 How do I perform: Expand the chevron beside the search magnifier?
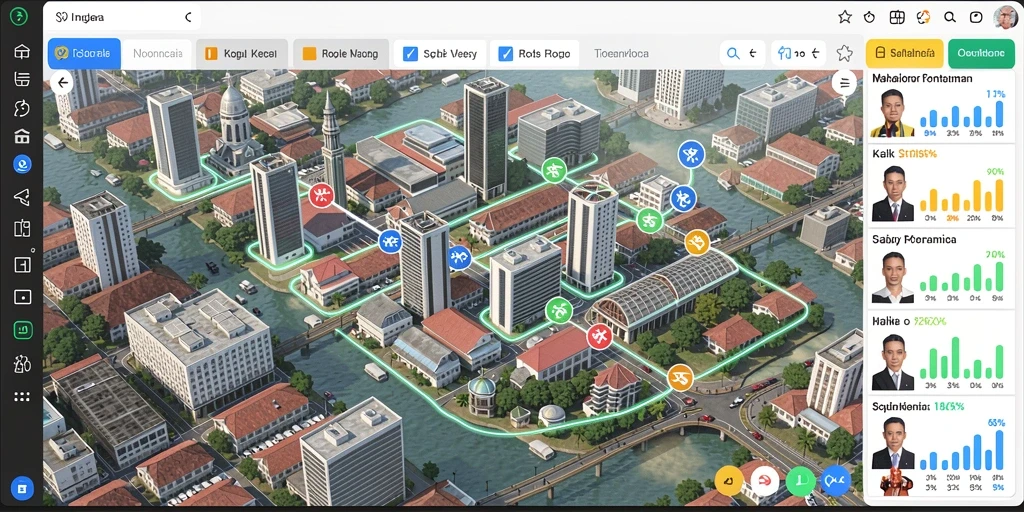[752, 54]
